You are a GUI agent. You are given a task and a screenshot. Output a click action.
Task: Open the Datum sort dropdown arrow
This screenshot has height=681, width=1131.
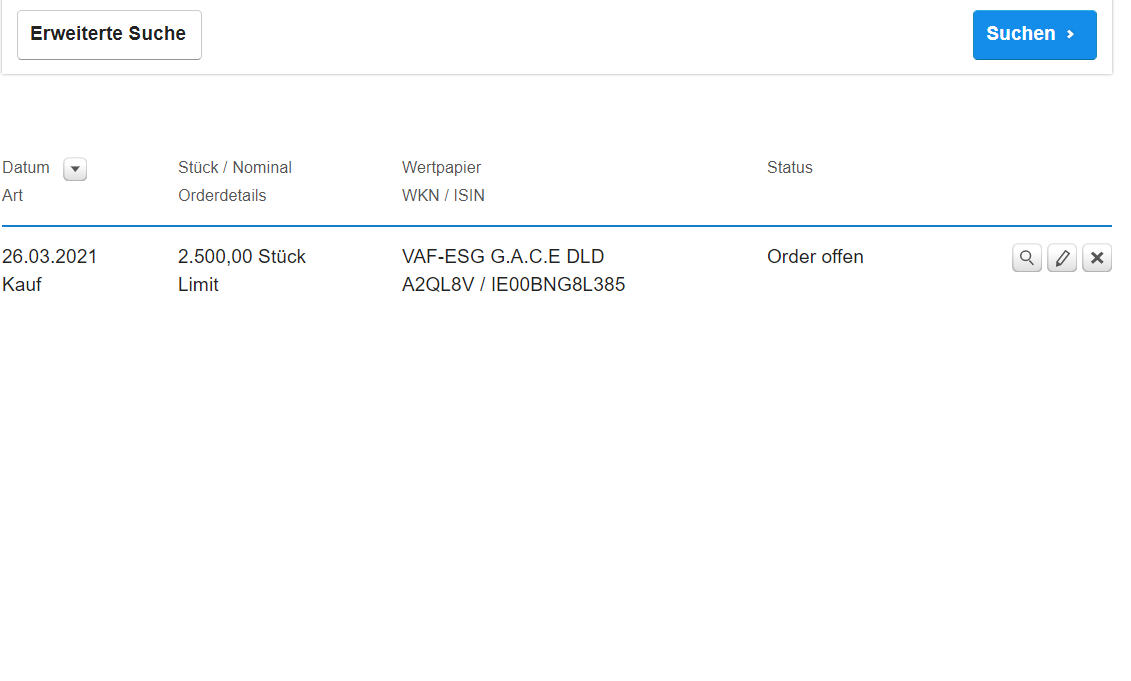pyautogui.click(x=75, y=169)
